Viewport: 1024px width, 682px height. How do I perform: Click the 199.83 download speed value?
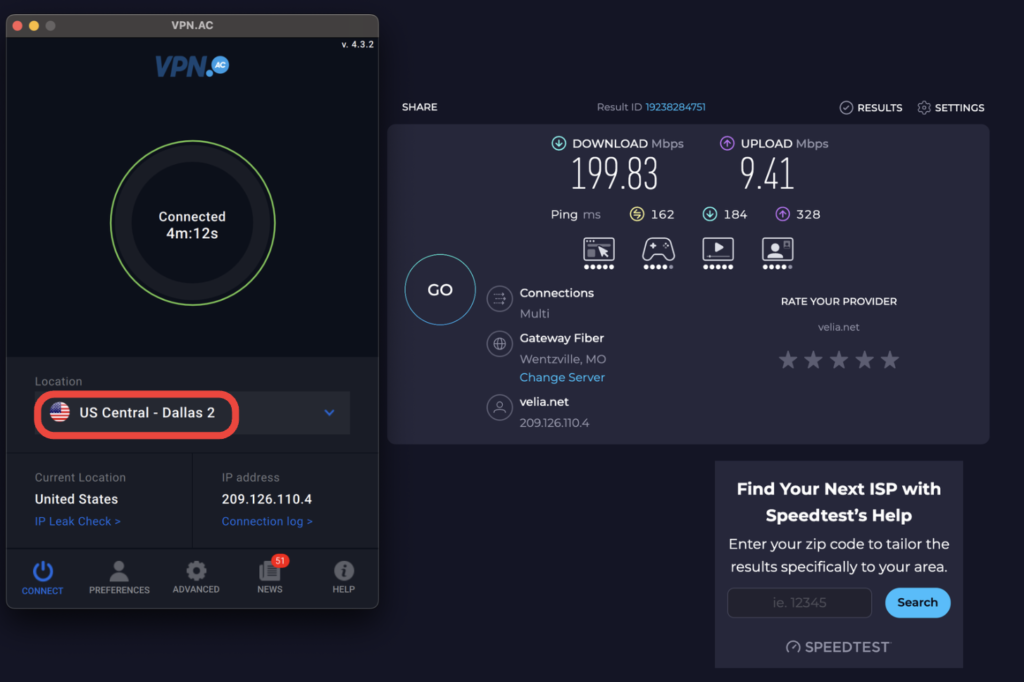pyautogui.click(x=615, y=174)
